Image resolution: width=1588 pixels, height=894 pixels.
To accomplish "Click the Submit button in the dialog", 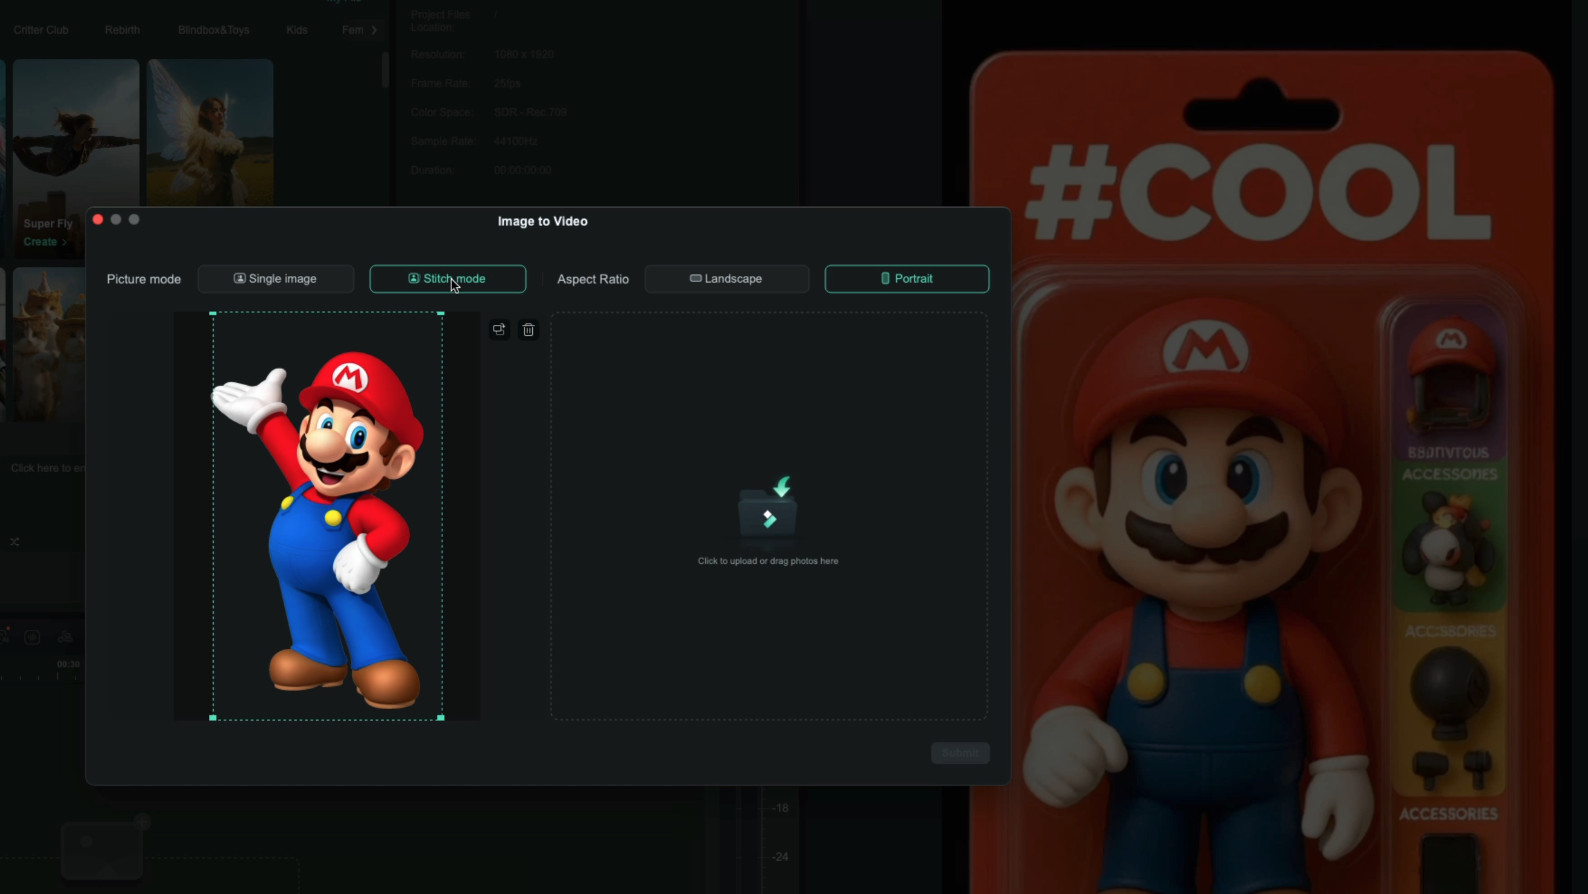I will pos(960,753).
